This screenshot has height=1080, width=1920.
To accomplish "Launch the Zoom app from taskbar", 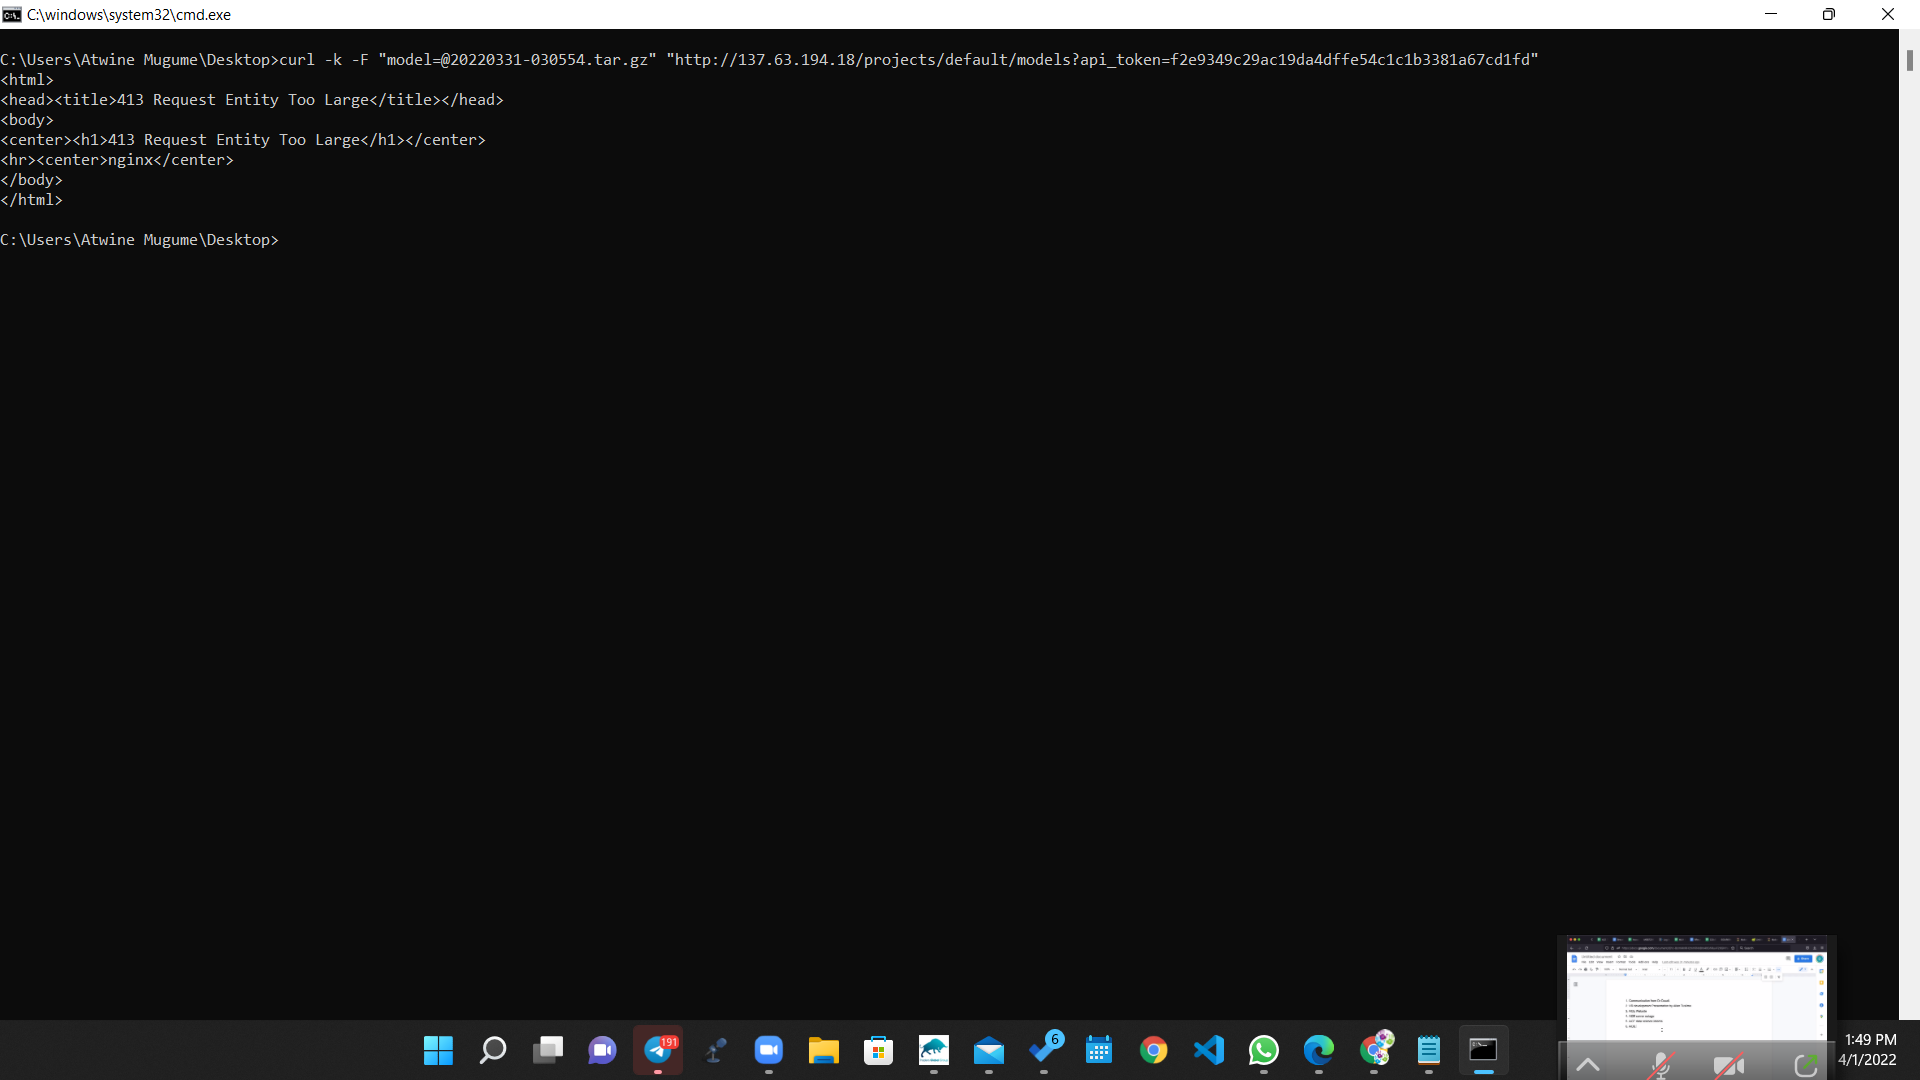I will (768, 1050).
